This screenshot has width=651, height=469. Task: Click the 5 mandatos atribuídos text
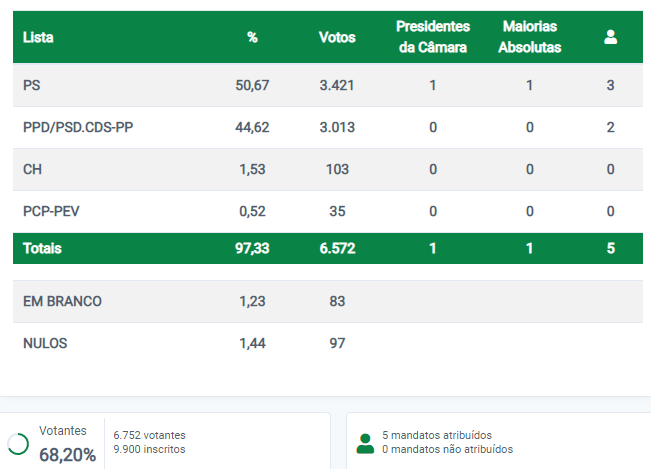[437, 435]
